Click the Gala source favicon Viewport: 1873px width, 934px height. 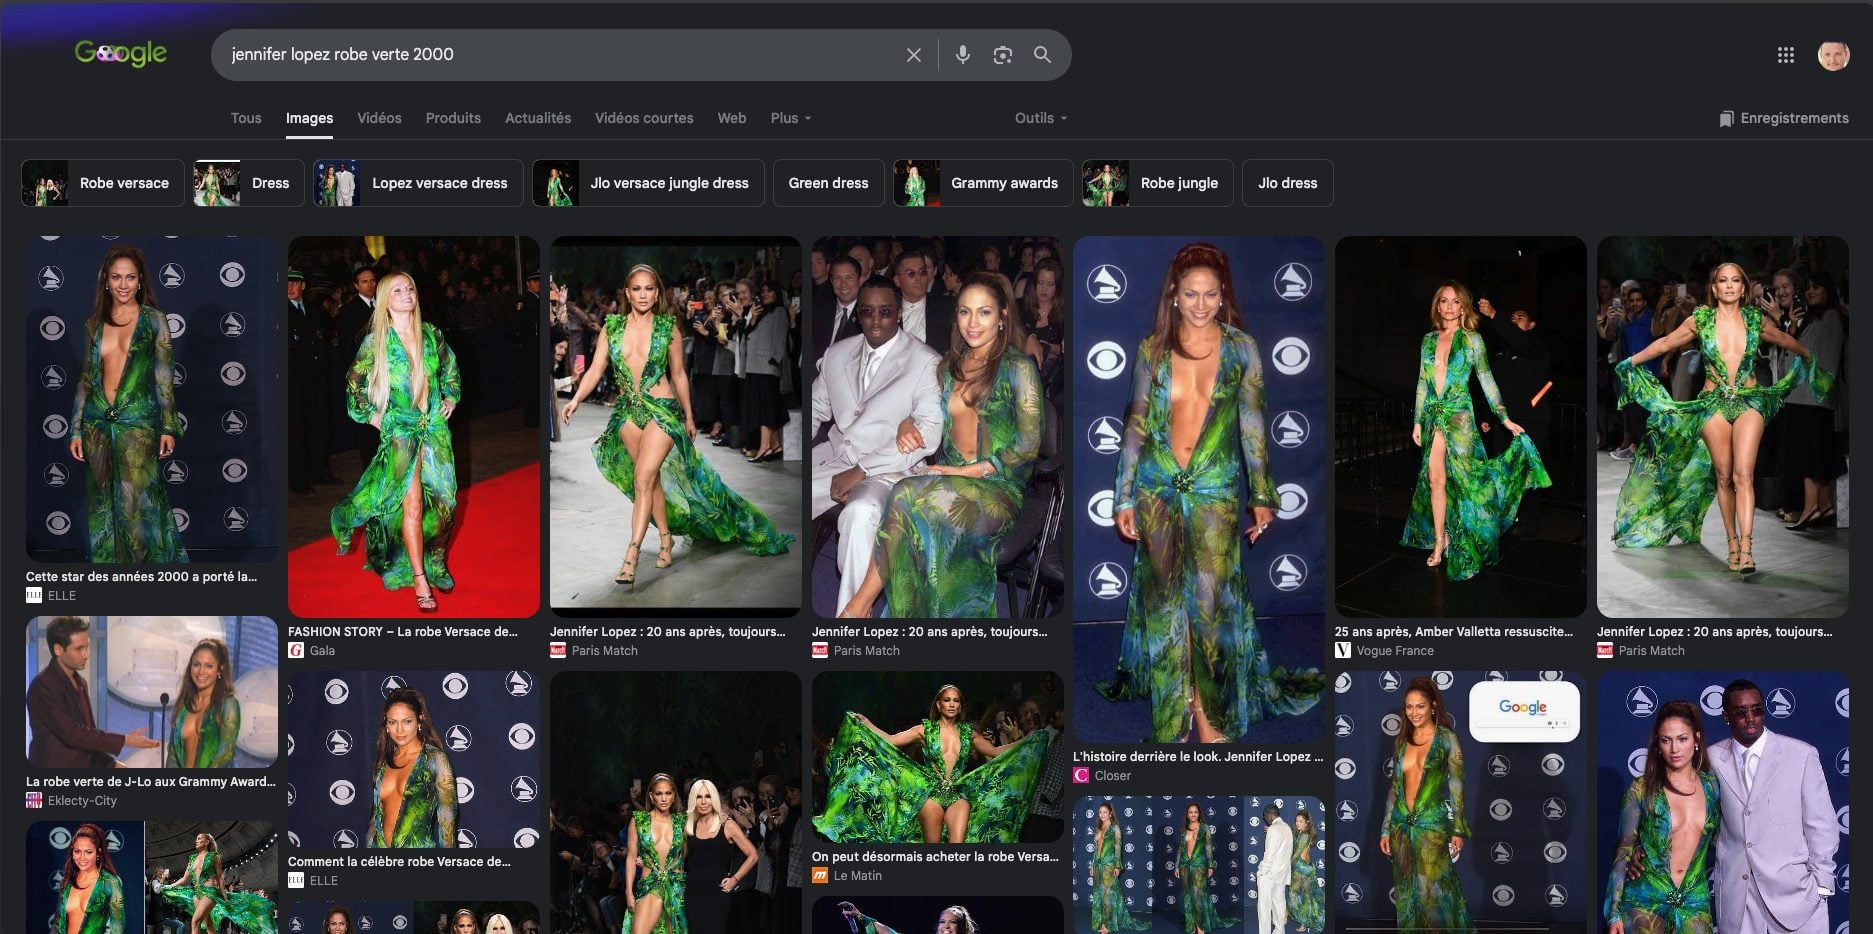[296, 650]
